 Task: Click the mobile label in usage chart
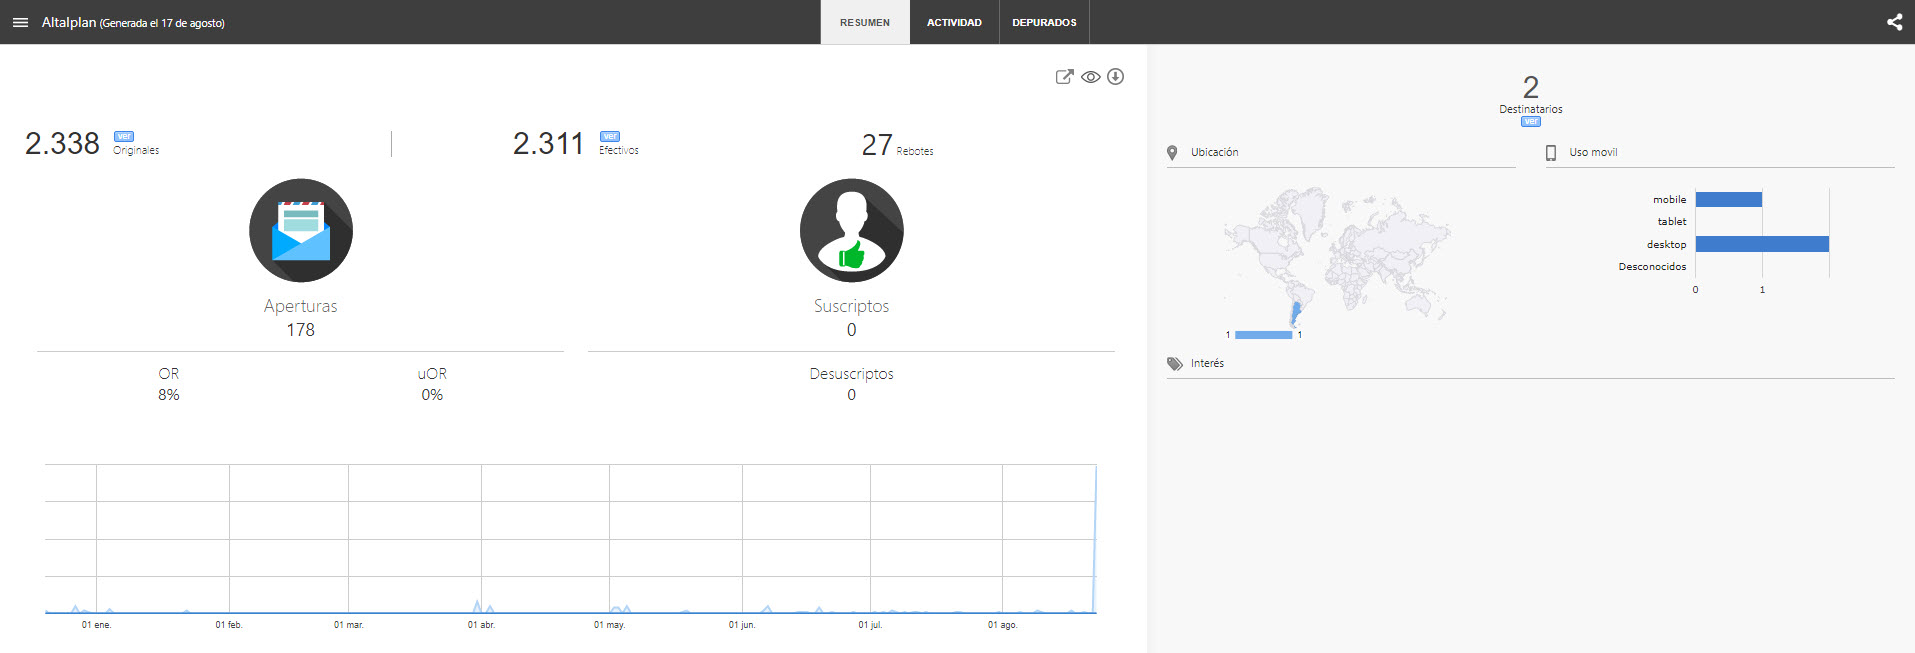click(1670, 200)
